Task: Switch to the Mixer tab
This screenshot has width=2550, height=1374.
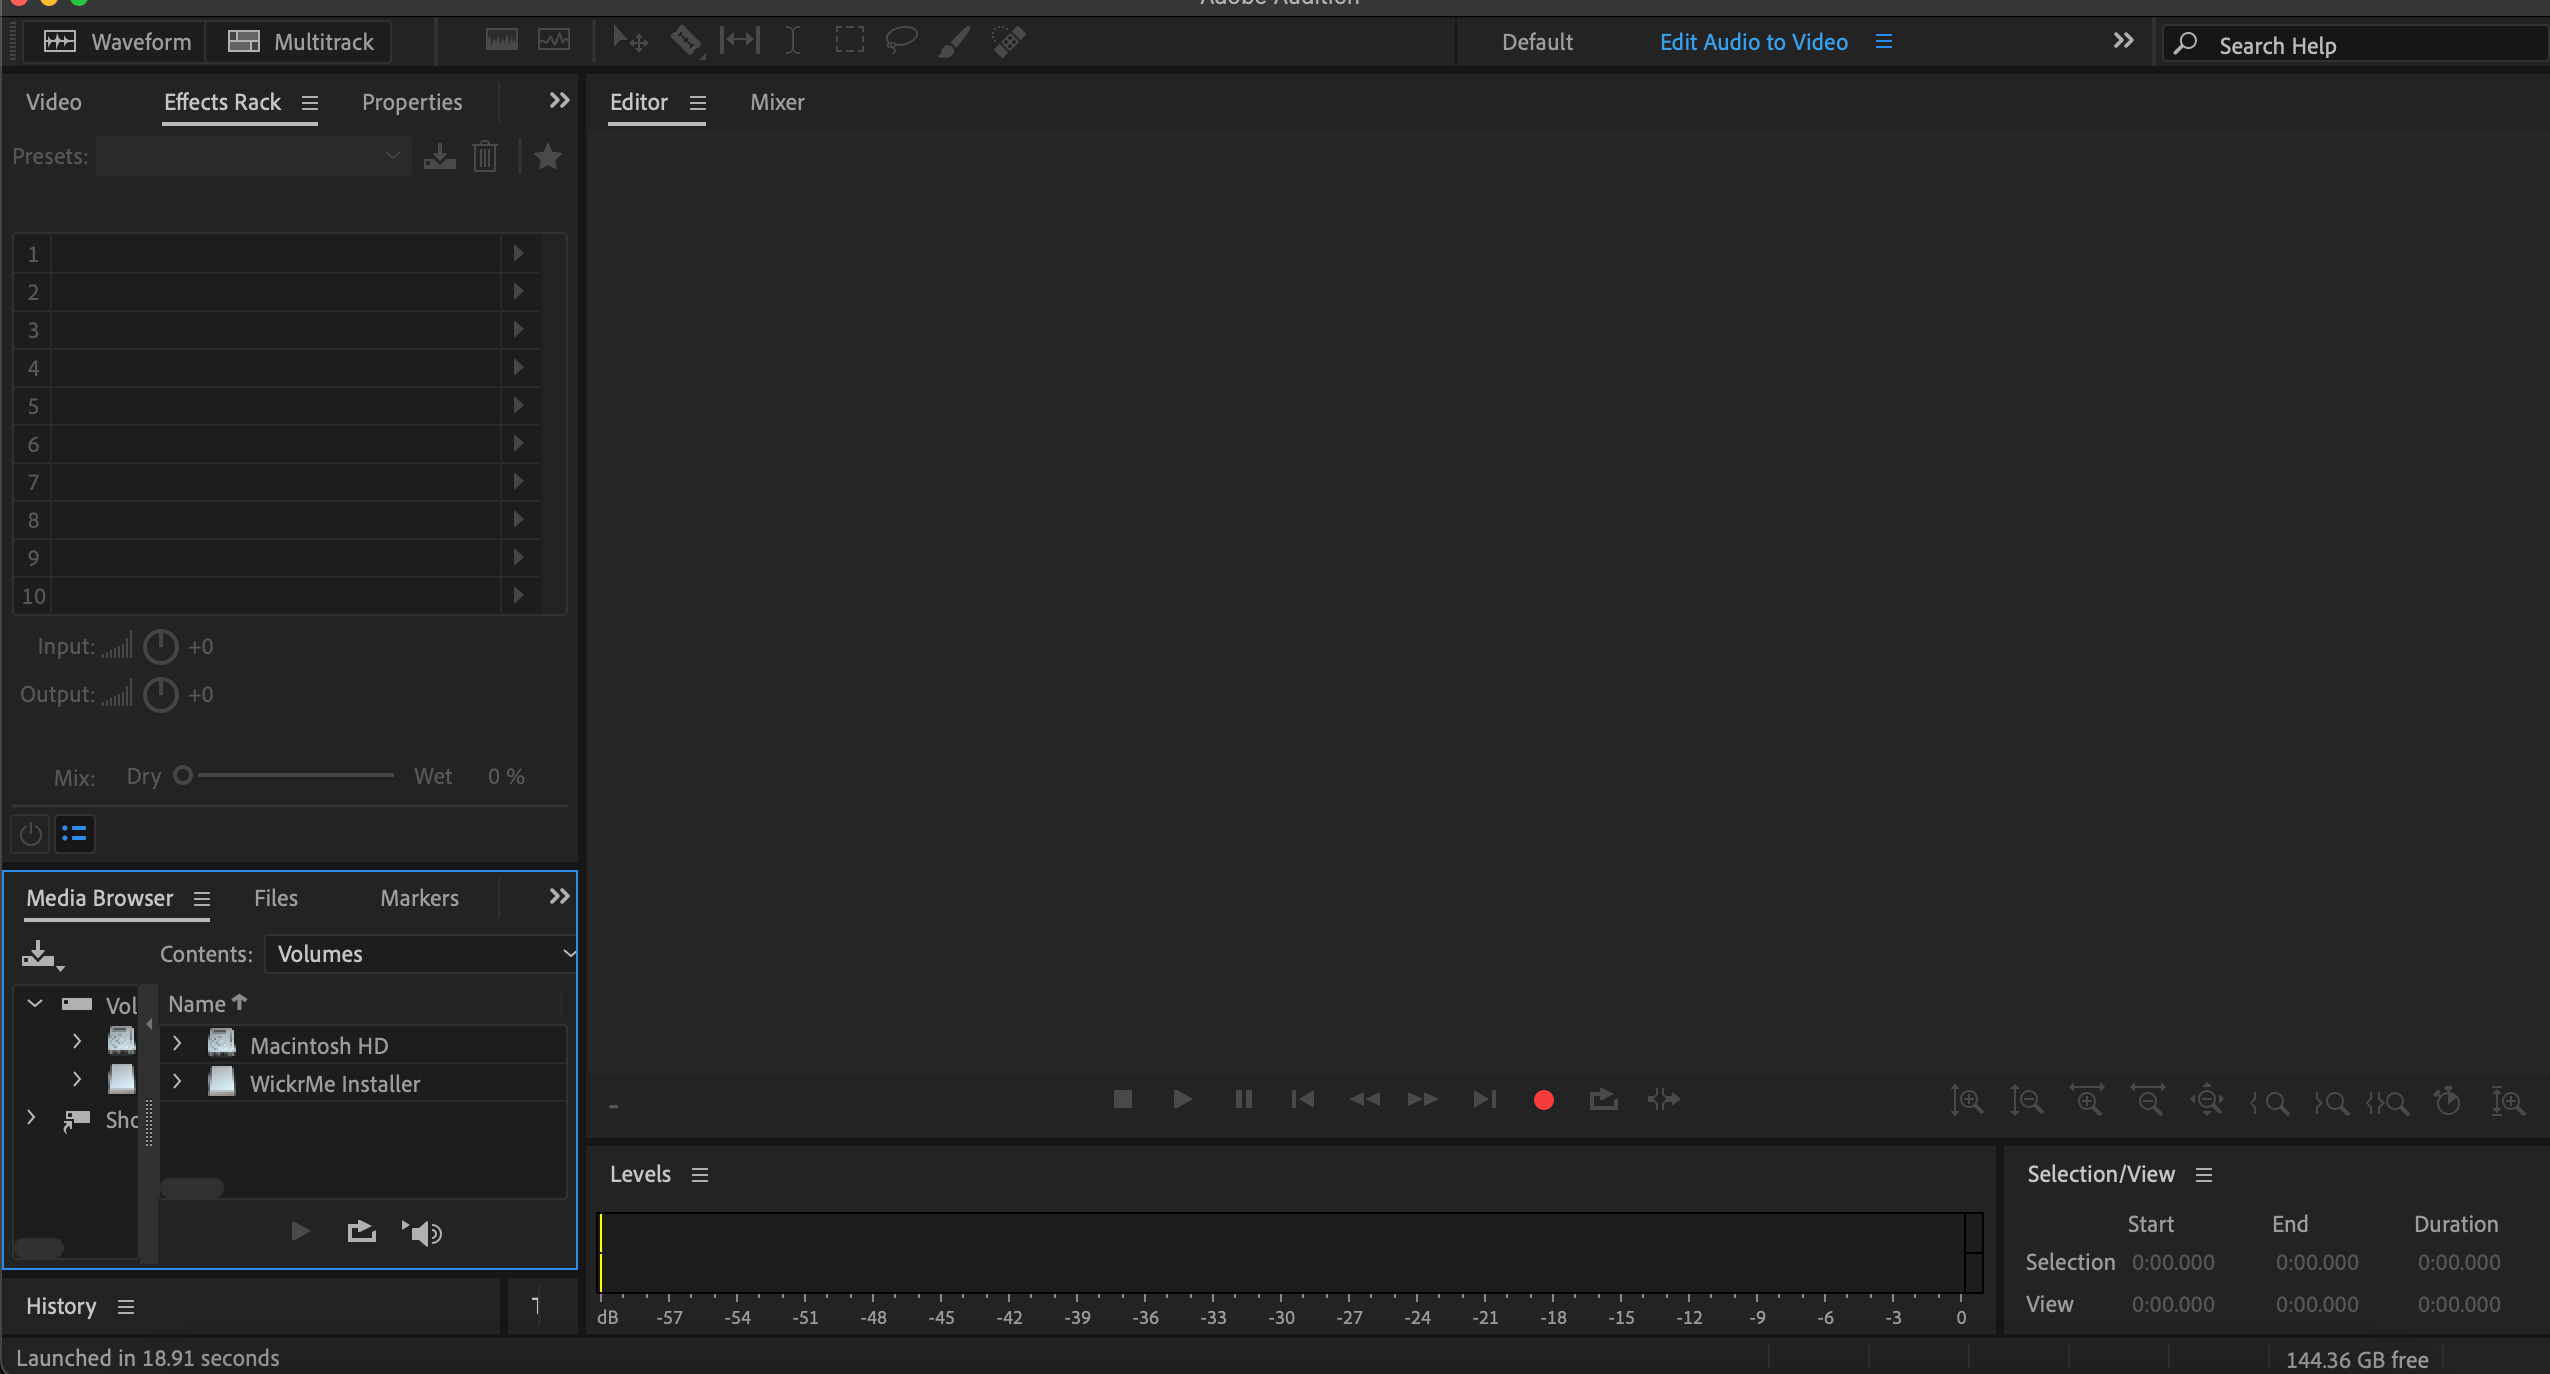Action: [x=777, y=102]
